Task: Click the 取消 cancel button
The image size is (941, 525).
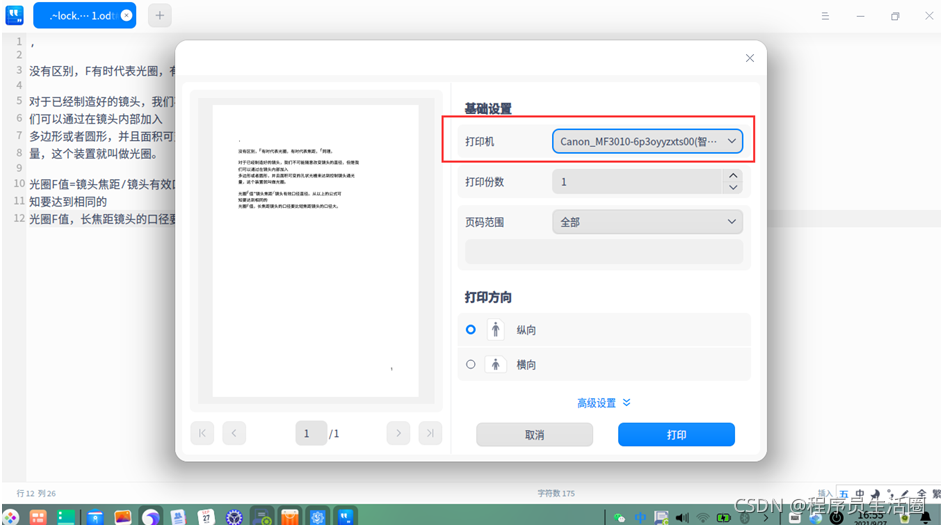Action: (534, 434)
